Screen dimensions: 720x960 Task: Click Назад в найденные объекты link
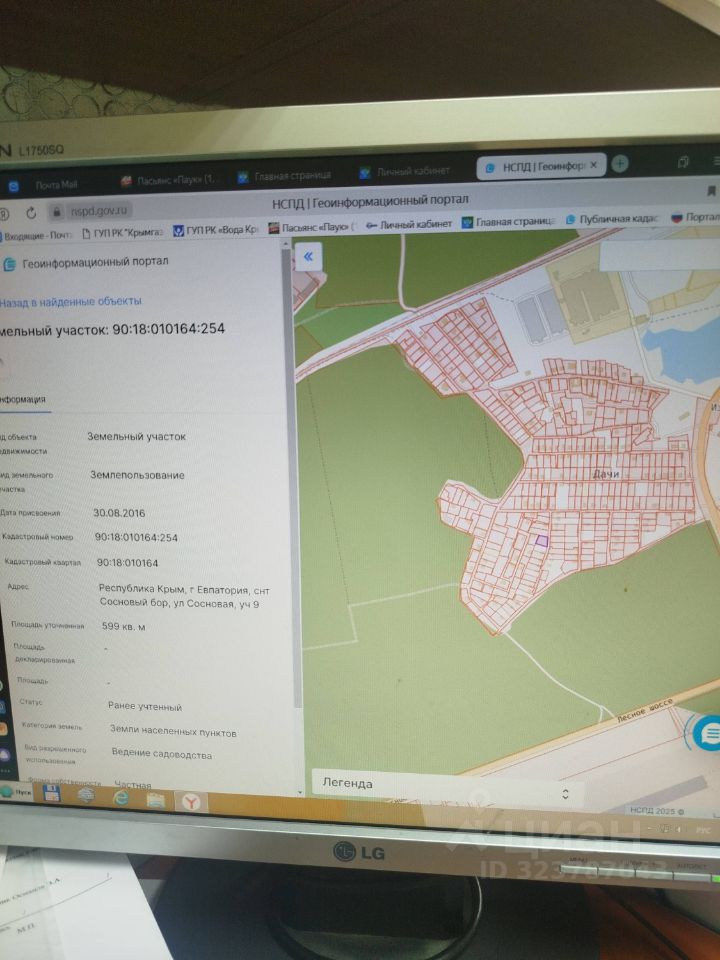pyautogui.click(x=70, y=301)
